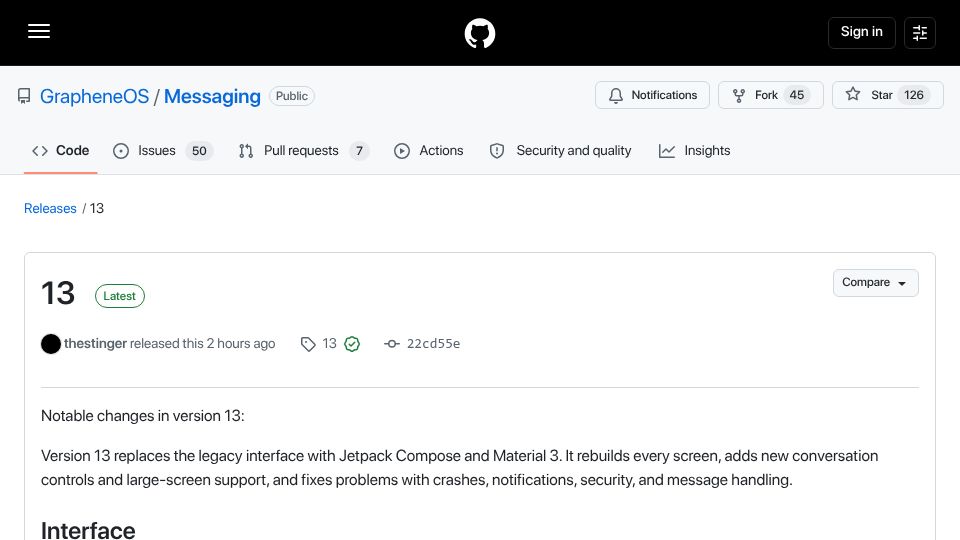Click the Sign in button

(861, 32)
